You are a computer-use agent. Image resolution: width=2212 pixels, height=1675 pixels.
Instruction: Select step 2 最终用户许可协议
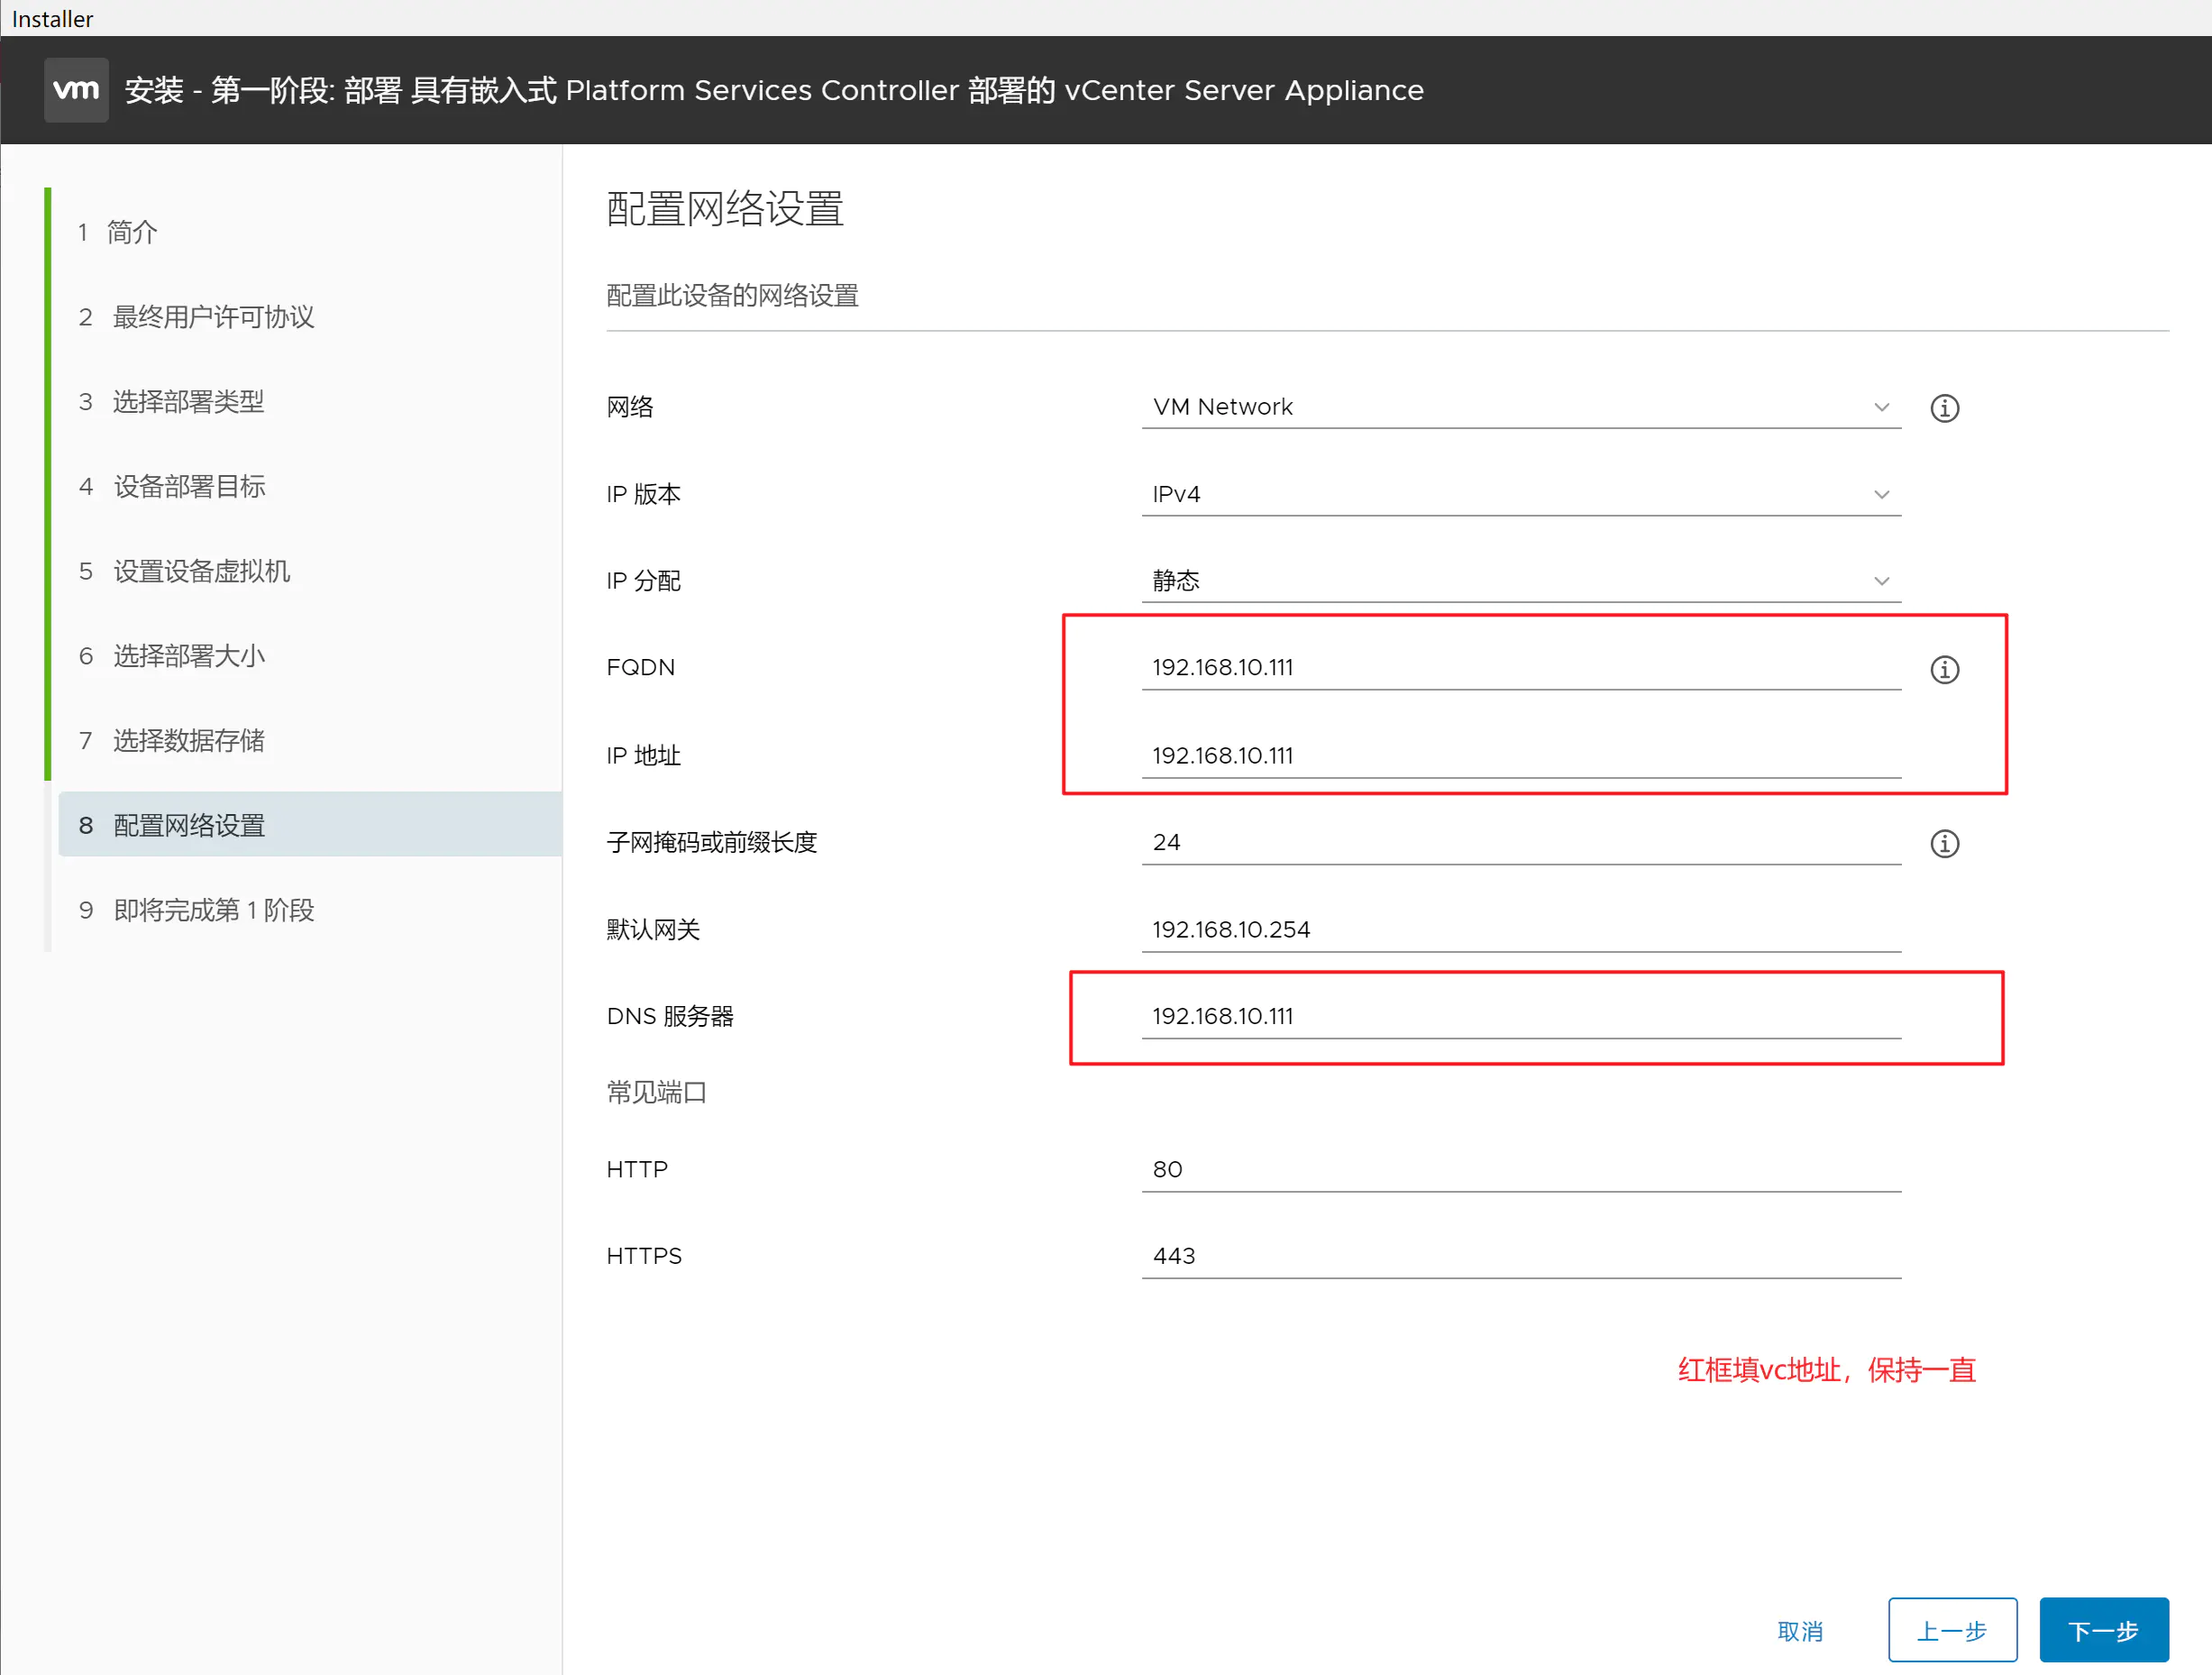(x=196, y=317)
